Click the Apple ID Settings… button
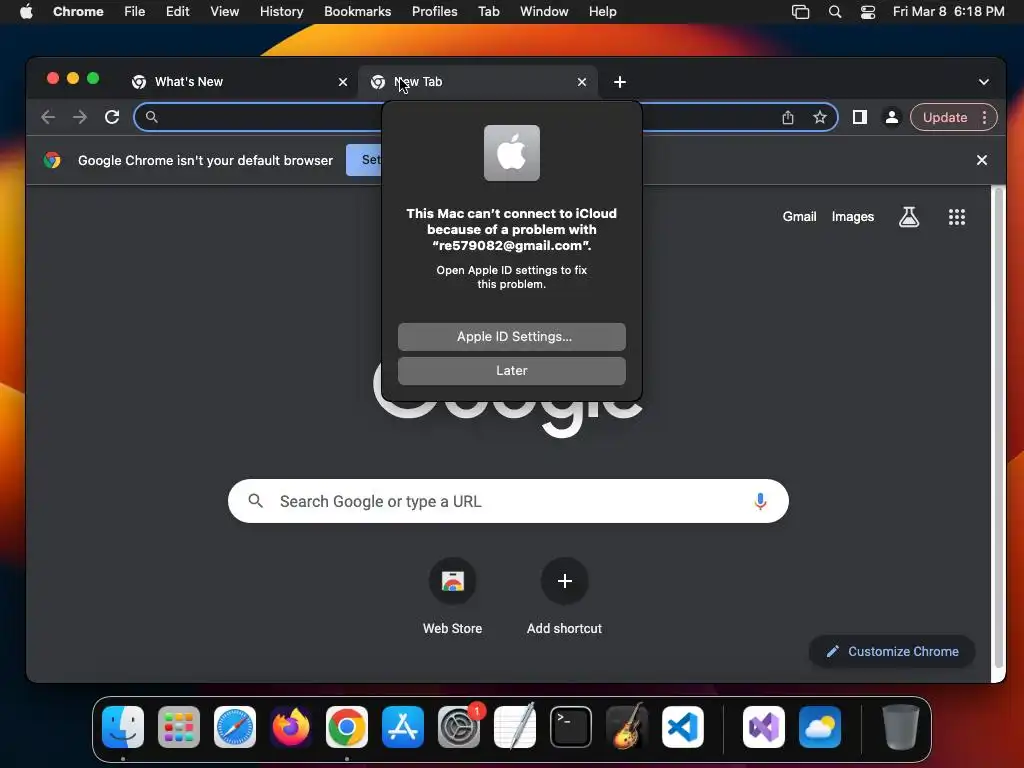The height and width of the screenshot is (768, 1024). 511,336
